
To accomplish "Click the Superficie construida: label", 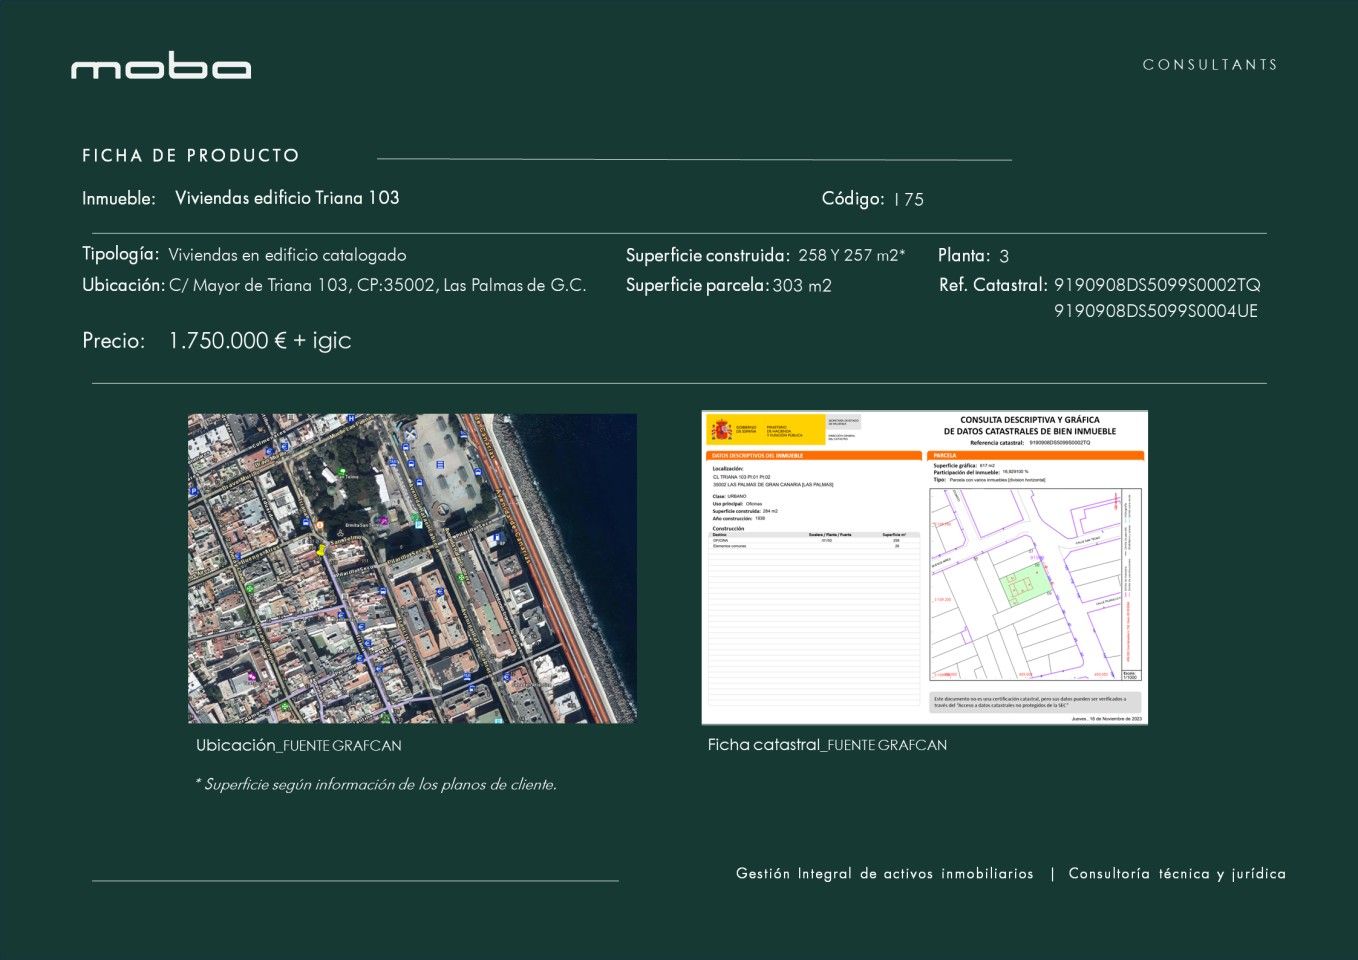I will 708,255.
